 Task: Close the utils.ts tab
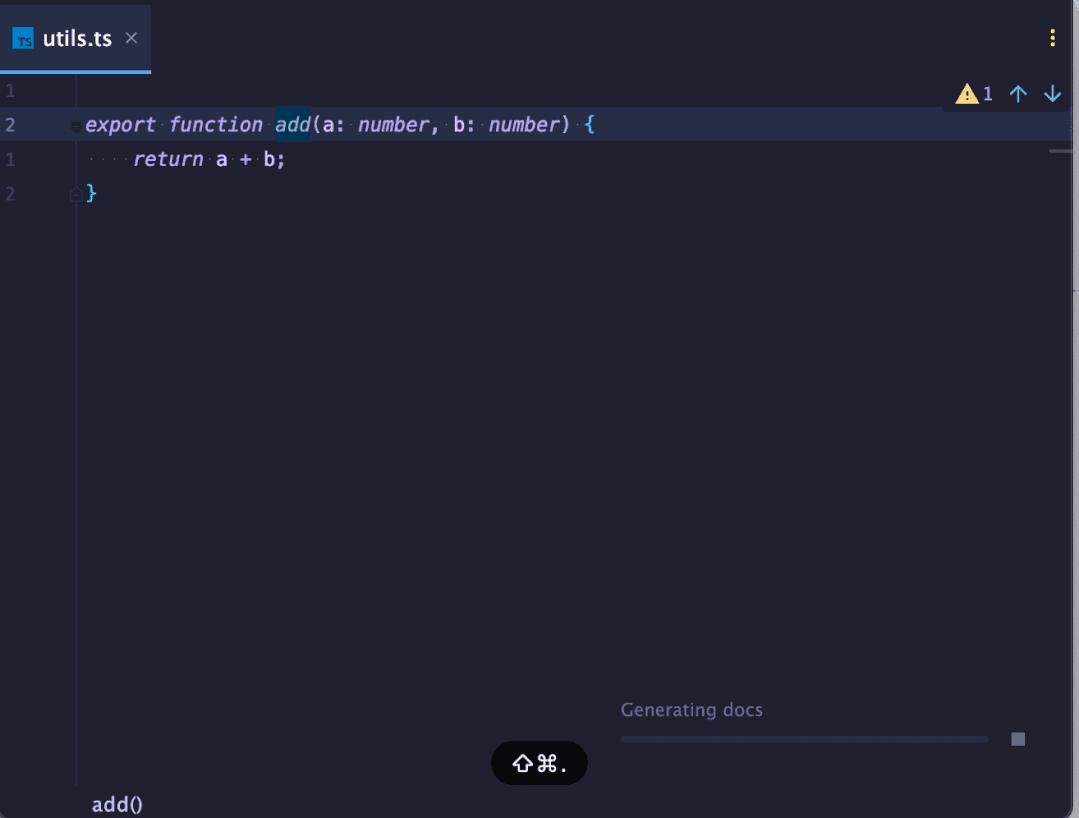click(131, 38)
